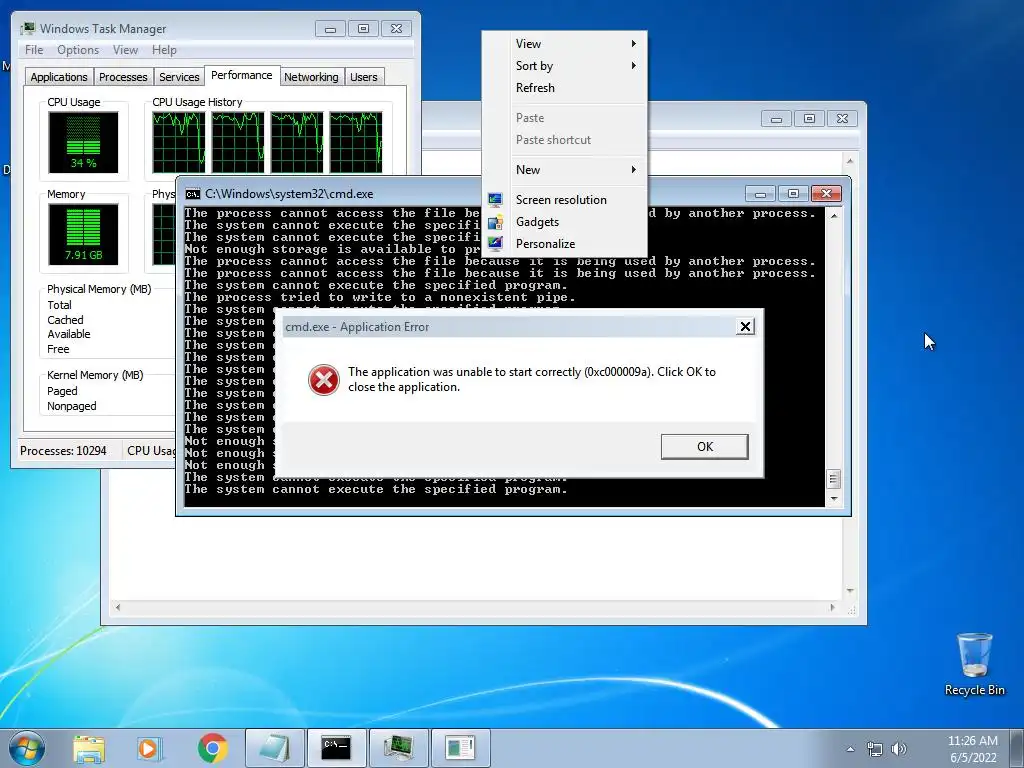
Task: Switch to the Task Manager taskbar button
Action: tap(398, 748)
